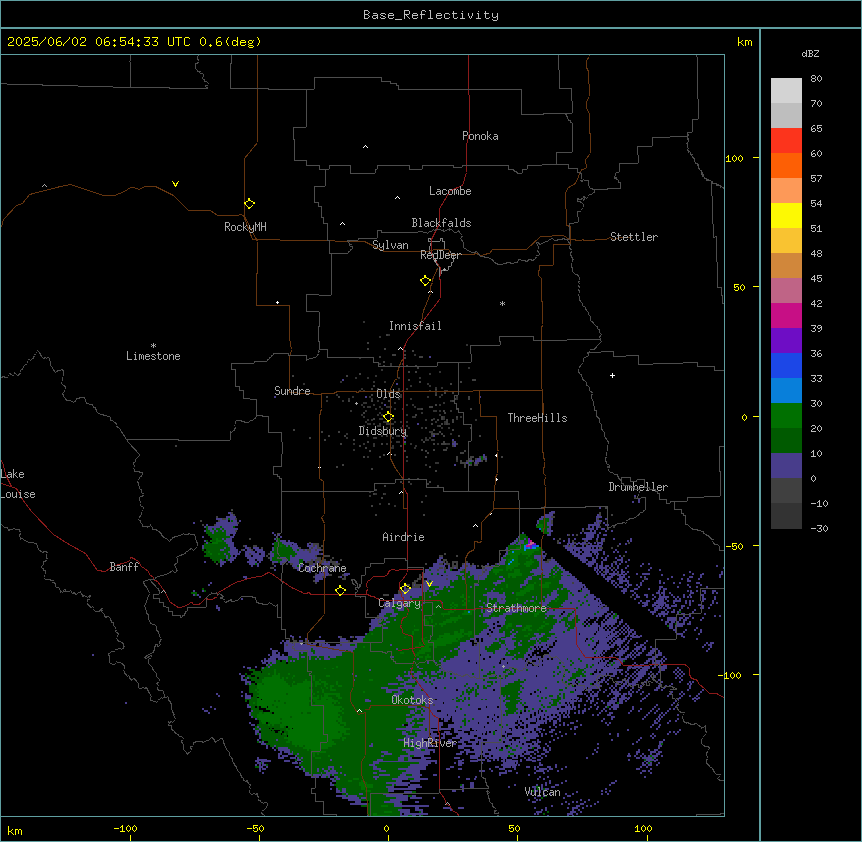Click the -100 tick on the bottom axis
The image size is (862, 842).
(x=125, y=828)
